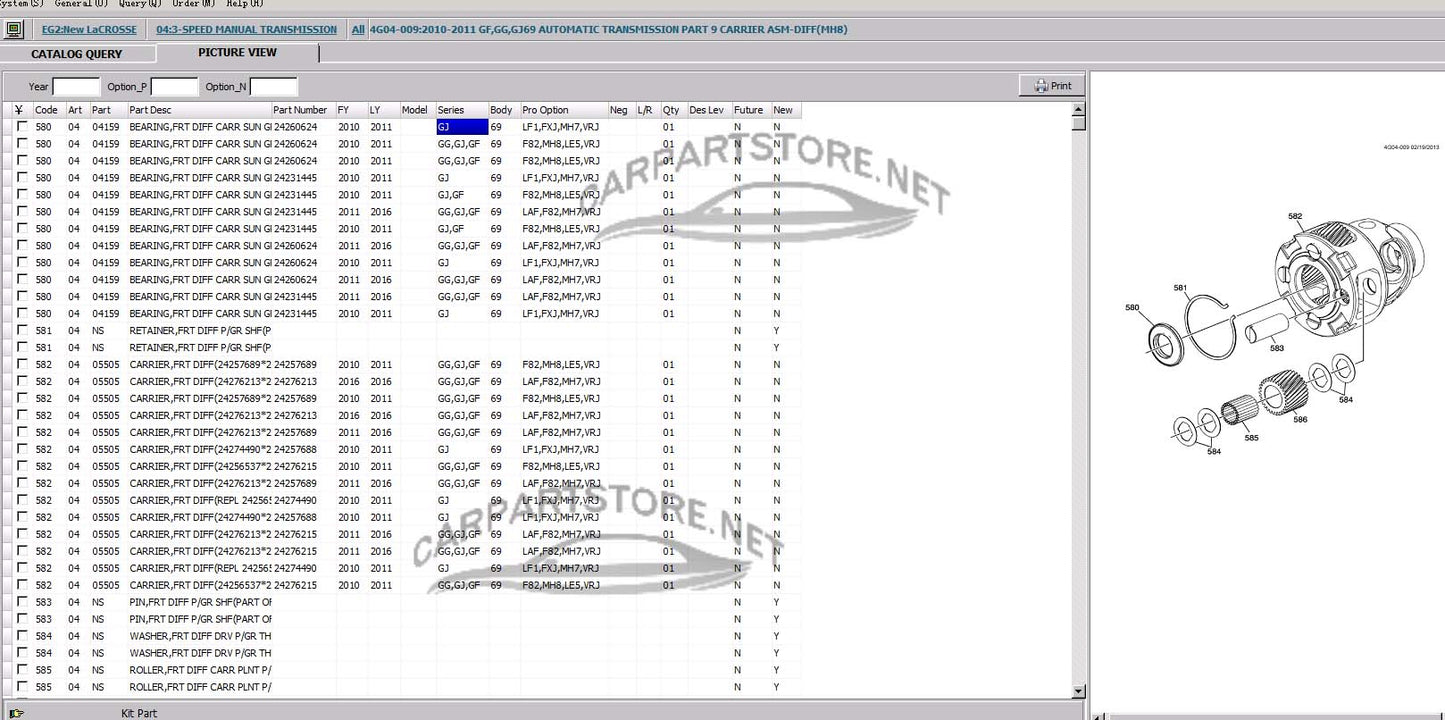
Task: Click the pointing hand icon beside Kit Part
Action: pyautogui.click(x=16, y=713)
